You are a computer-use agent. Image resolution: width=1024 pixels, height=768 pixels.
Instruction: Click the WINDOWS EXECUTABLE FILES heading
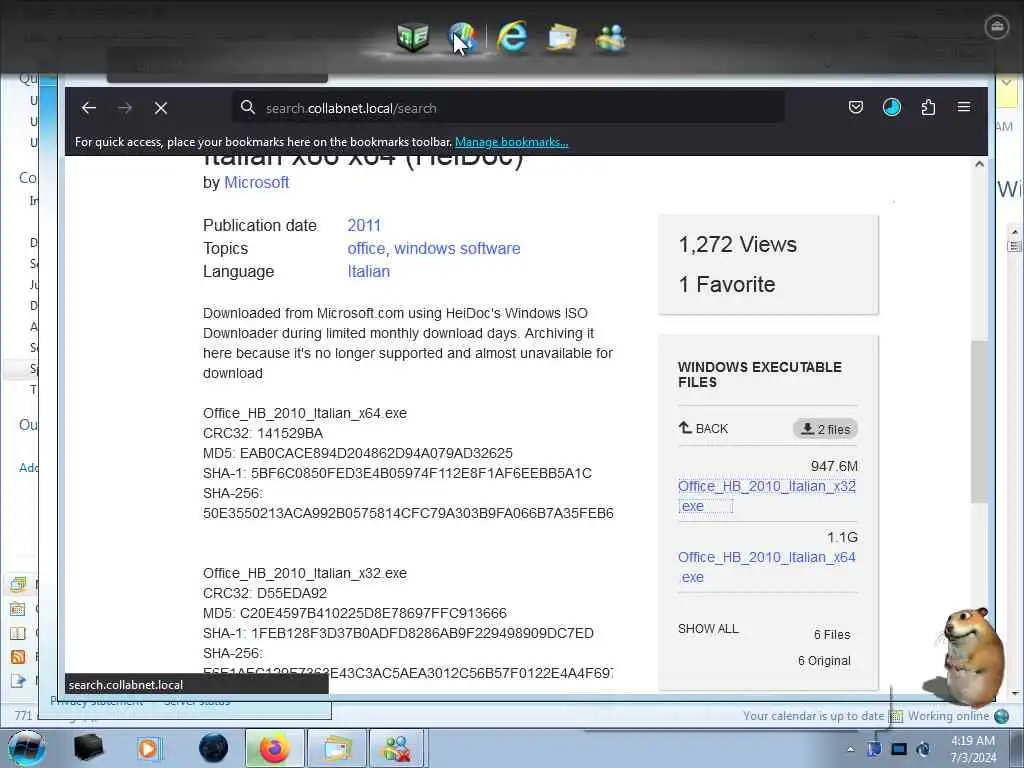click(x=760, y=375)
